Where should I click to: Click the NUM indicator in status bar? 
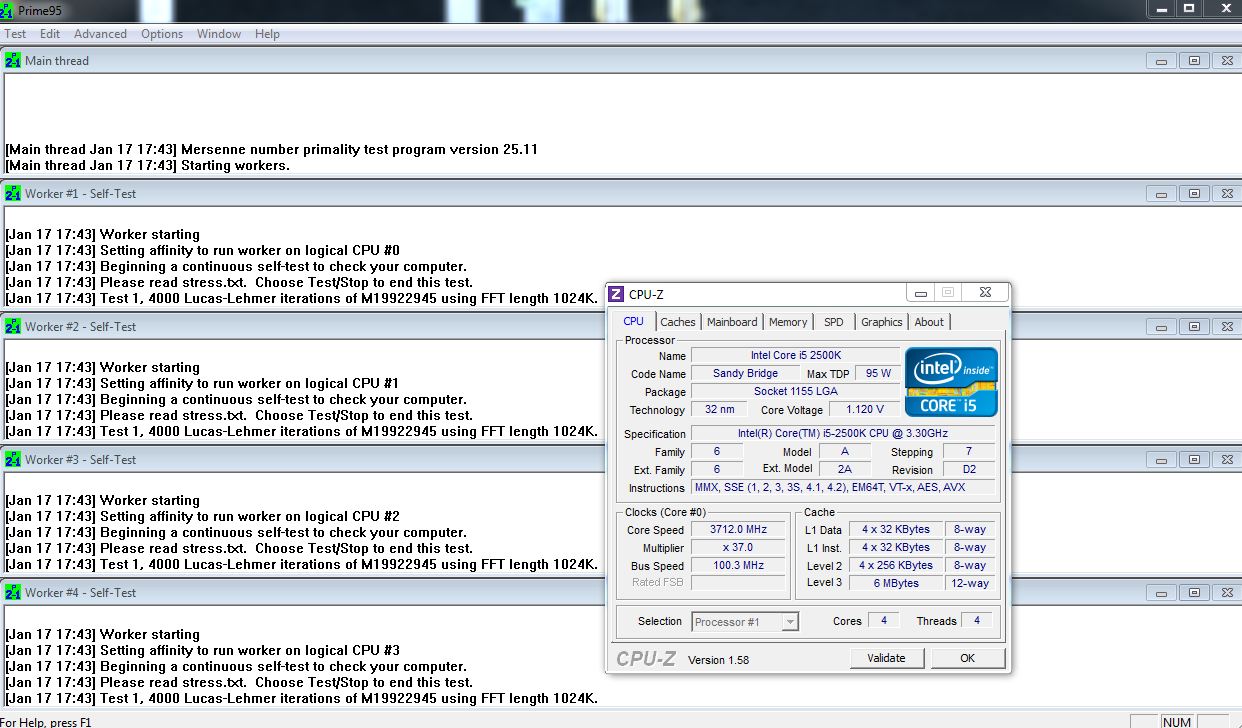[x=1176, y=722]
